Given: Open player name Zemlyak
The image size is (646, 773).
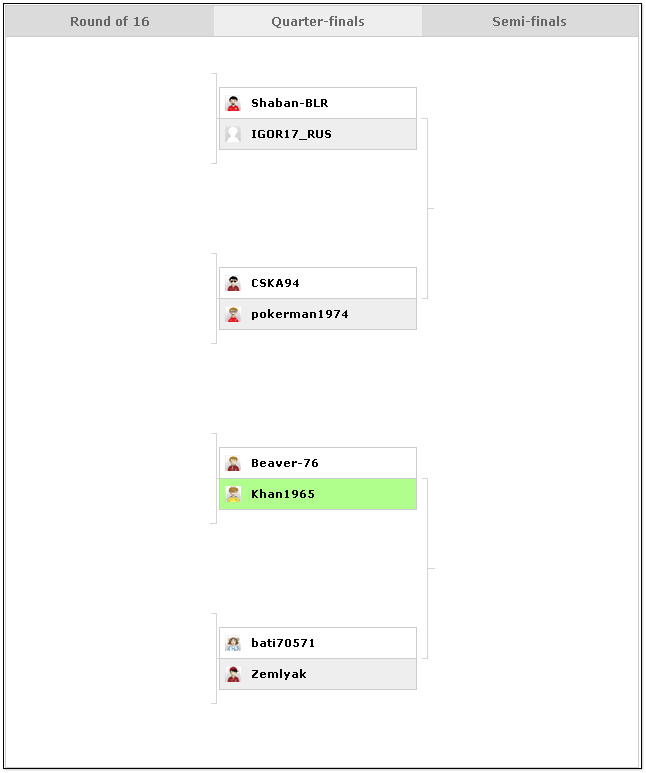Looking at the screenshot, I should [279, 674].
